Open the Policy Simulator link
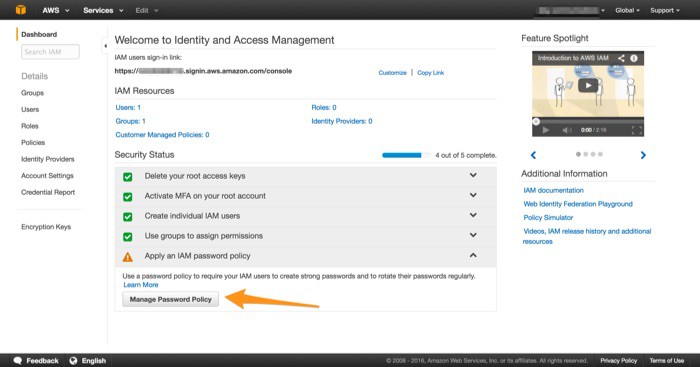 coord(548,217)
